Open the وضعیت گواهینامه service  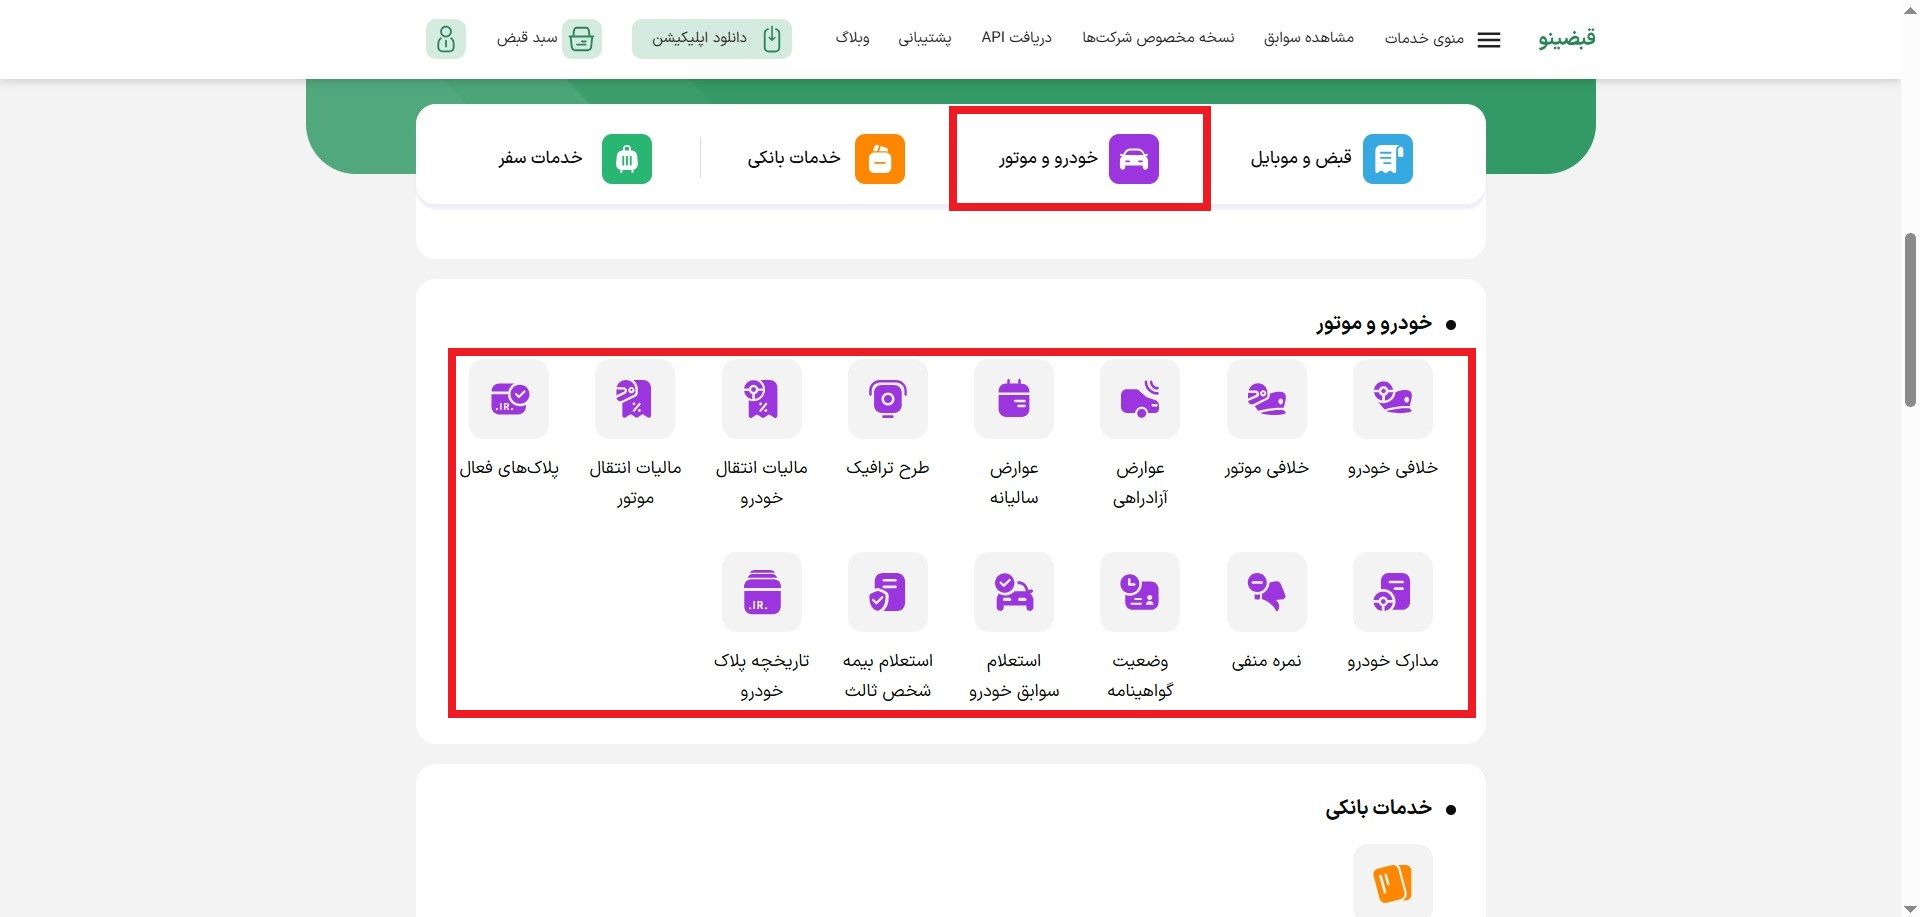(x=1139, y=592)
